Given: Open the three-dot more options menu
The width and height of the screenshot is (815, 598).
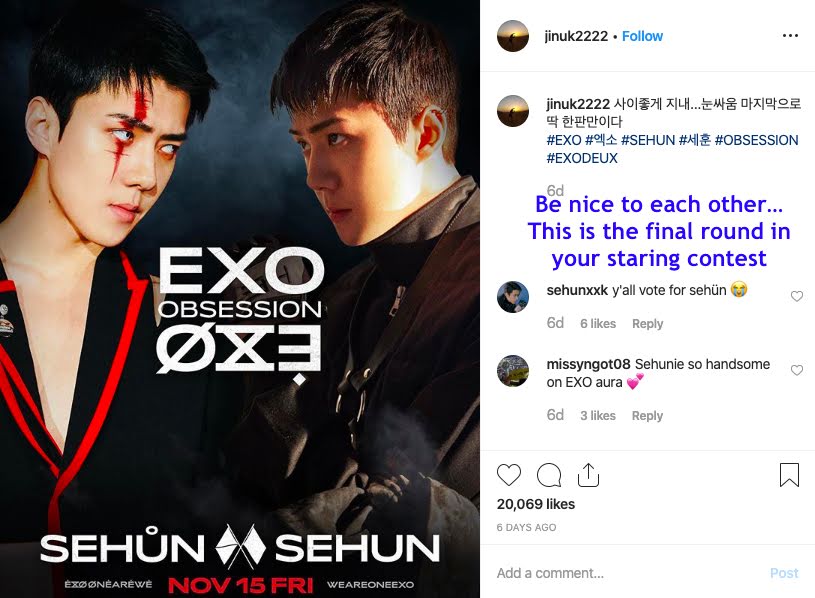Looking at the screenshot, I should click(x=790, y=35).
